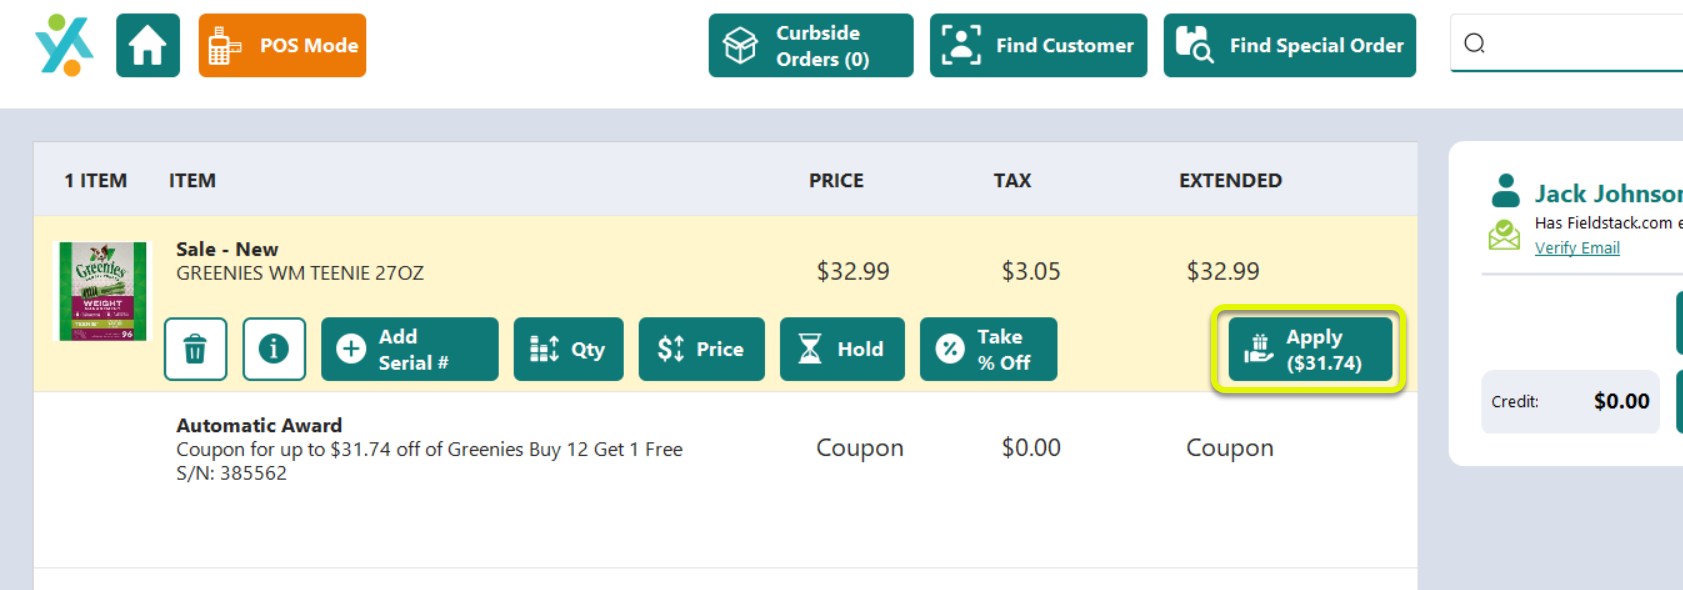
Task: Apply the ($31.74) coupon award
Action: pyautogui.click(x=1309, y=349)
